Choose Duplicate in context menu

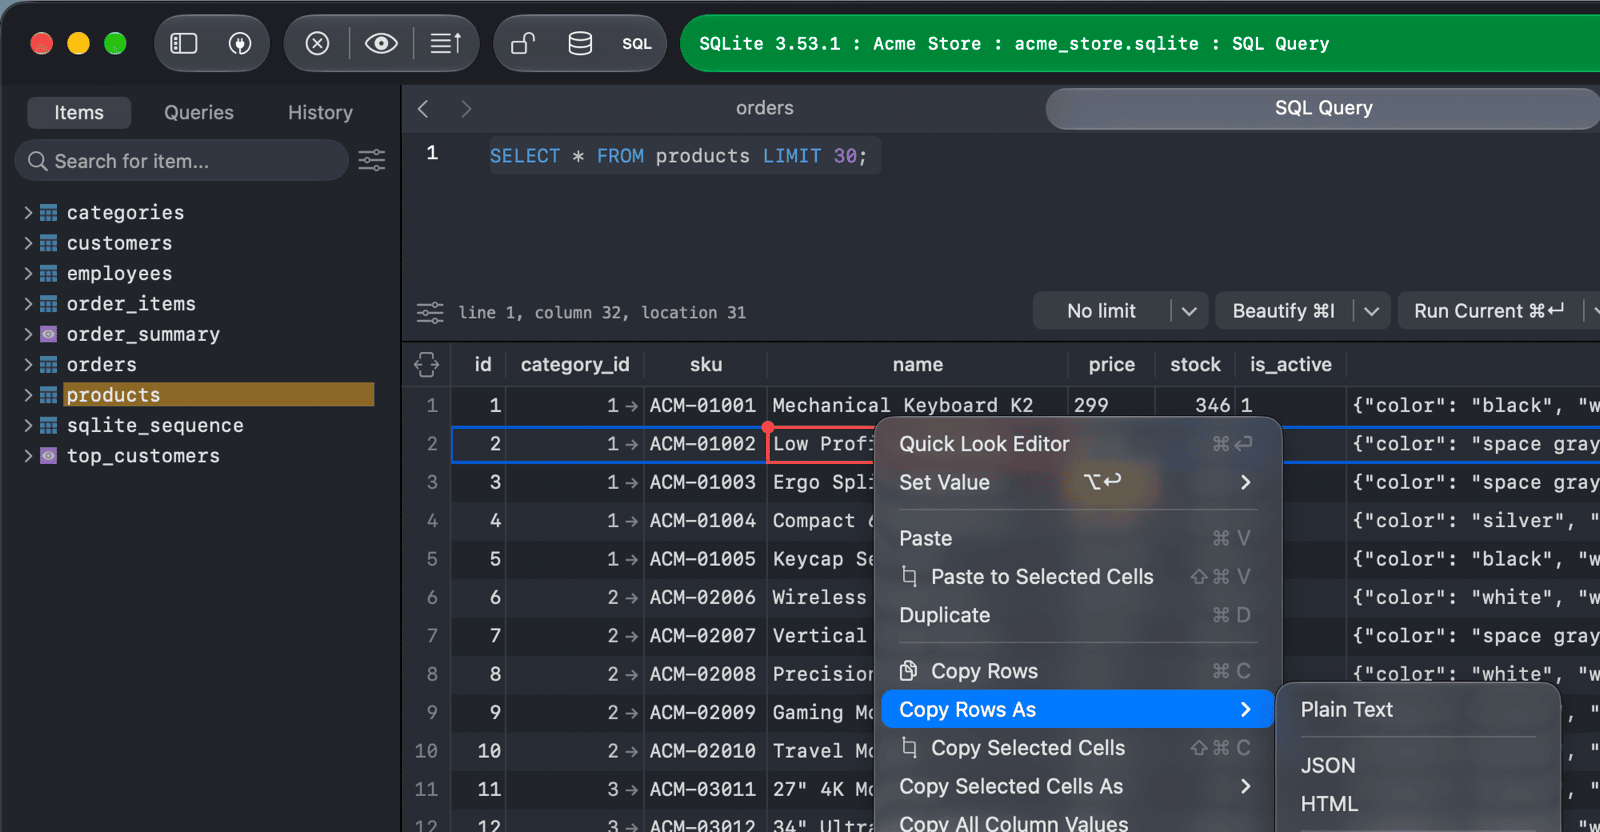click(x=1077, y=615)
